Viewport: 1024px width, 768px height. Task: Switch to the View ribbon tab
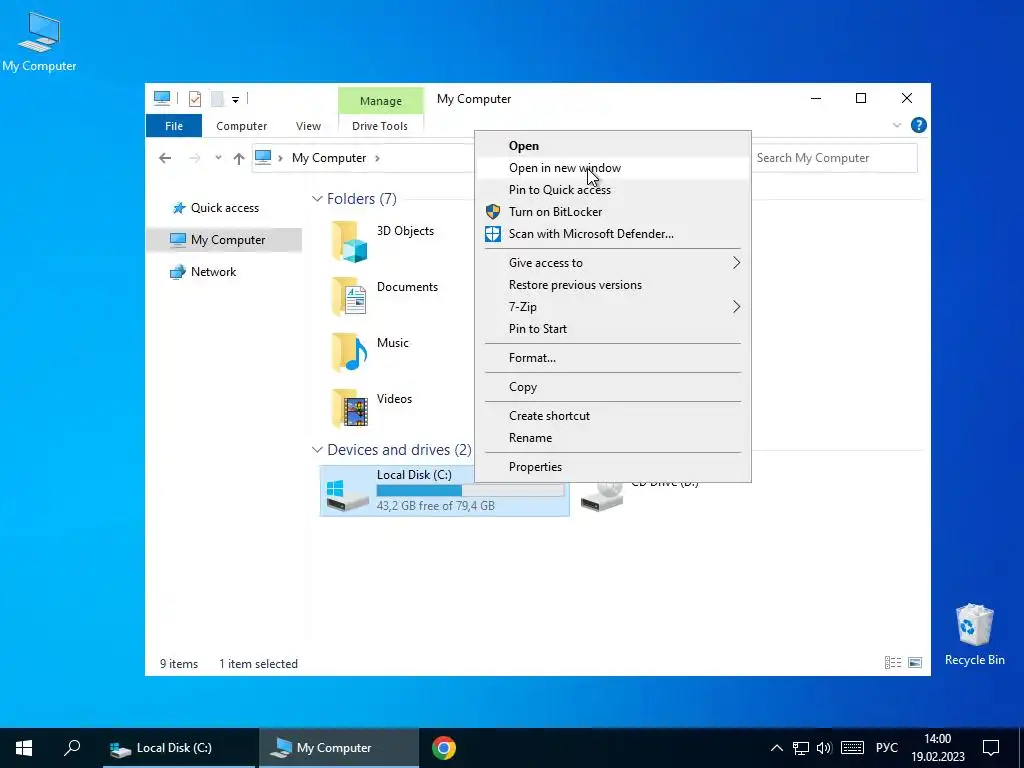click(308, 126)
